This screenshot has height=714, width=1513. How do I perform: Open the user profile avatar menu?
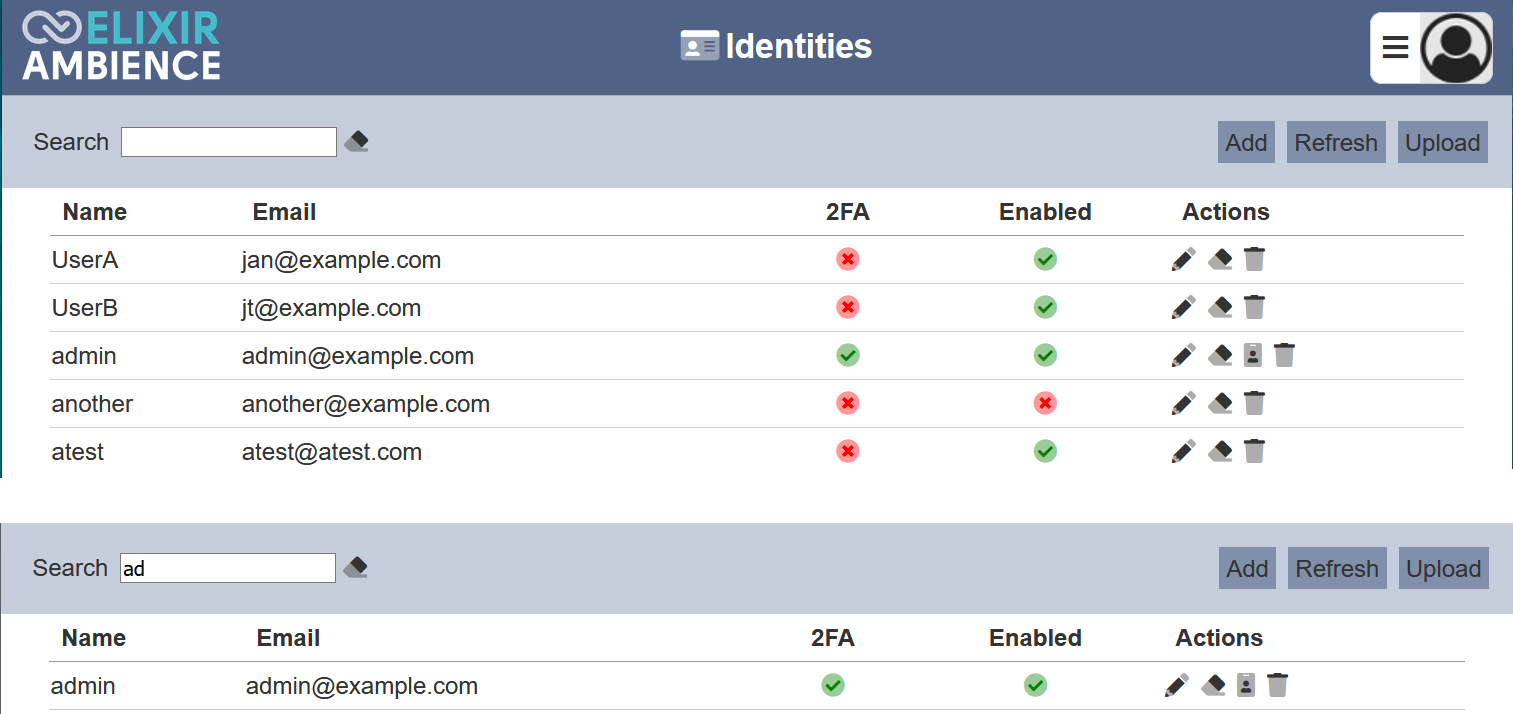(1456, 47)
